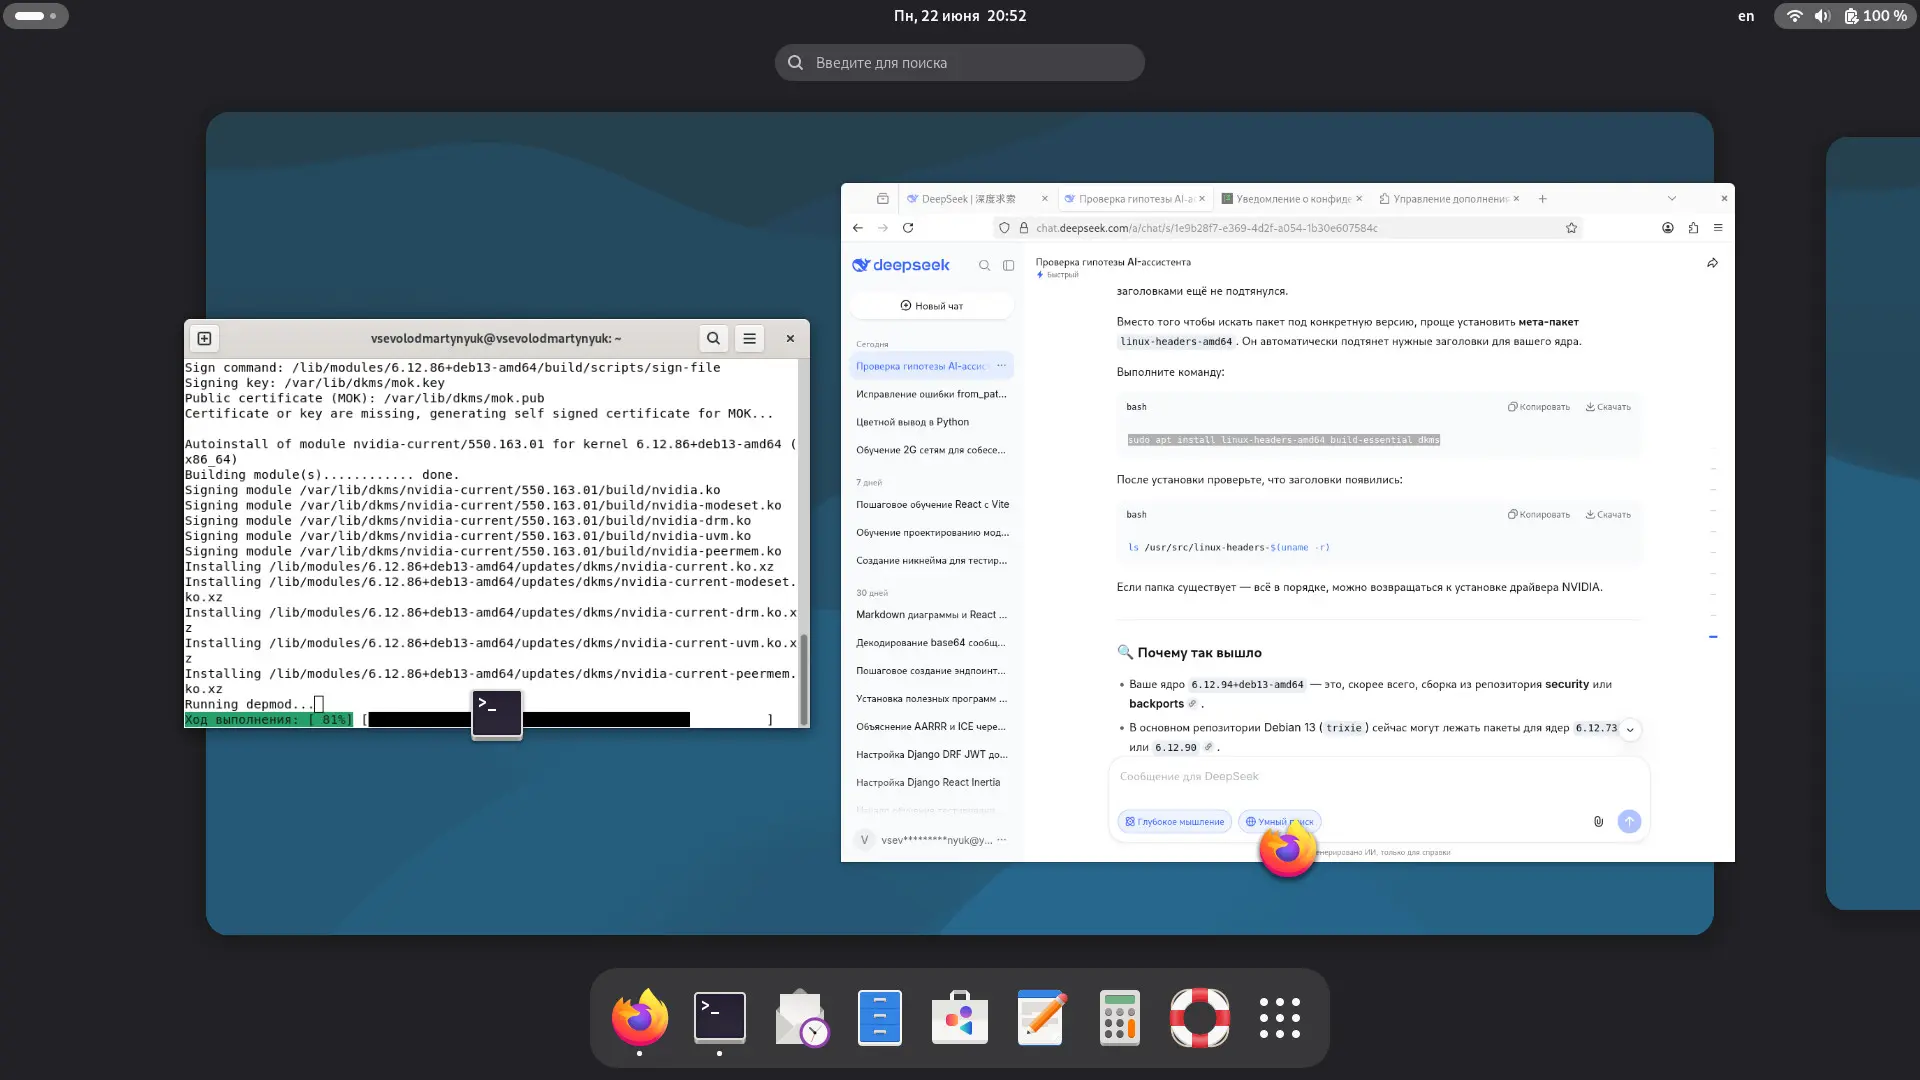Launch Terminal from the dock
The width and height of the screenshot is (1920, 1080).
[x=720, y=1018]
